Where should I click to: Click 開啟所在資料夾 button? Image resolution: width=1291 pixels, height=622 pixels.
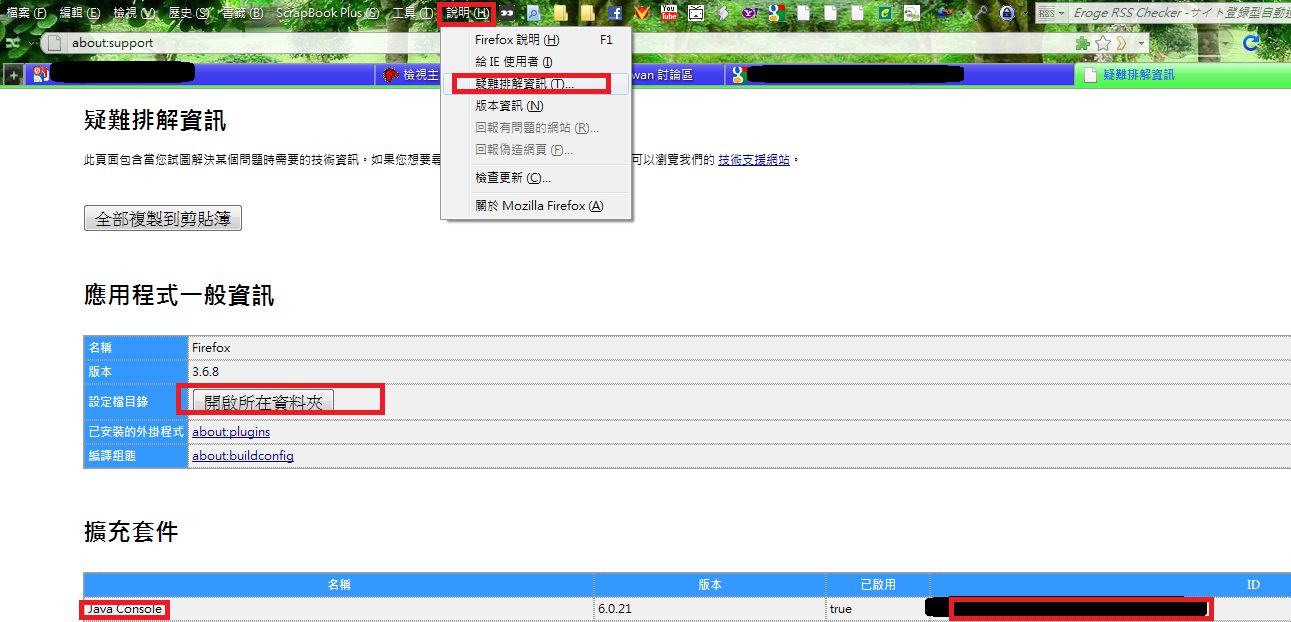click(x=263, y=401)
